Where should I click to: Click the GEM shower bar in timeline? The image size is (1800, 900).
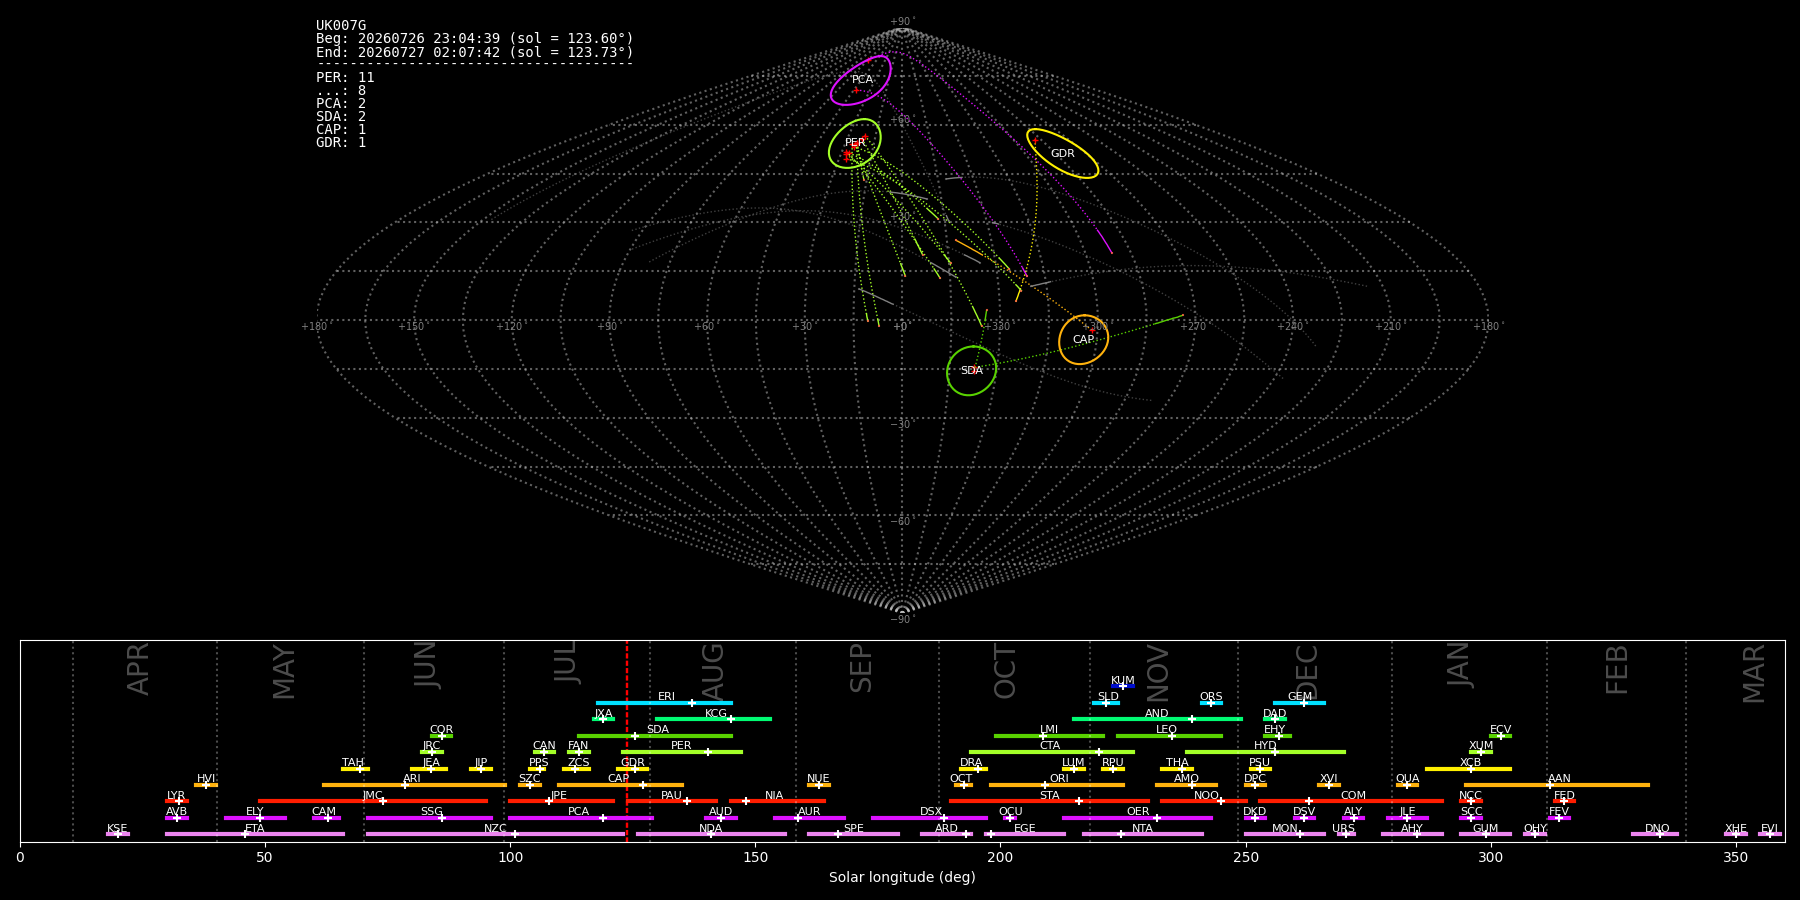click(x=1299, y=703)
